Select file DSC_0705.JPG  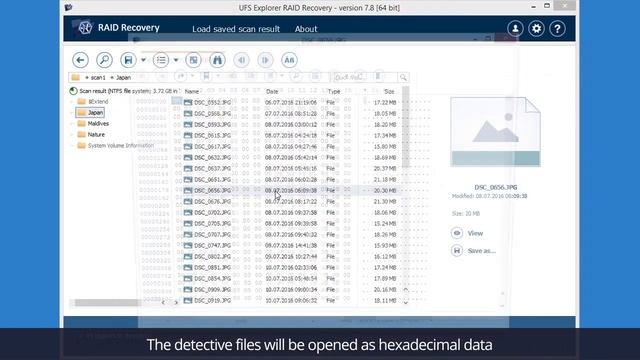pyautogui.click(x=212, y=224)
